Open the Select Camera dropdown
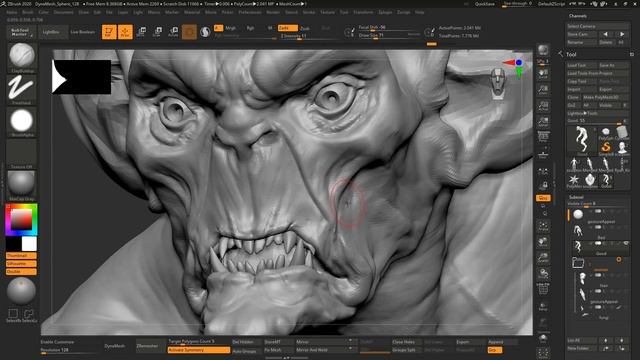The height and width of the screenshot is (360, 640). point(597,26)
